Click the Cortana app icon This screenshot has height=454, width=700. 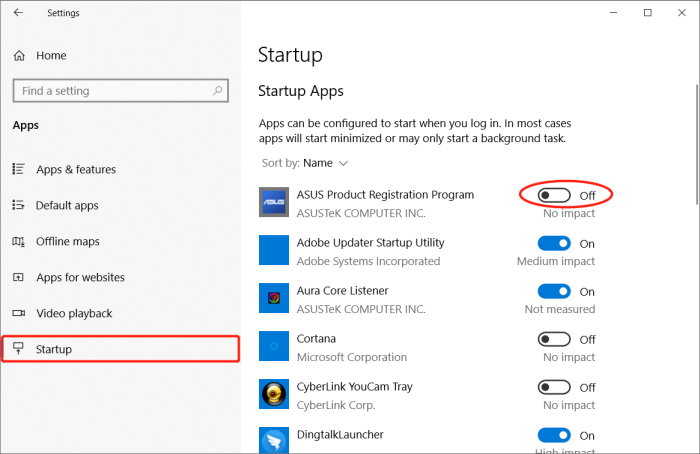(x=274, y=346)
